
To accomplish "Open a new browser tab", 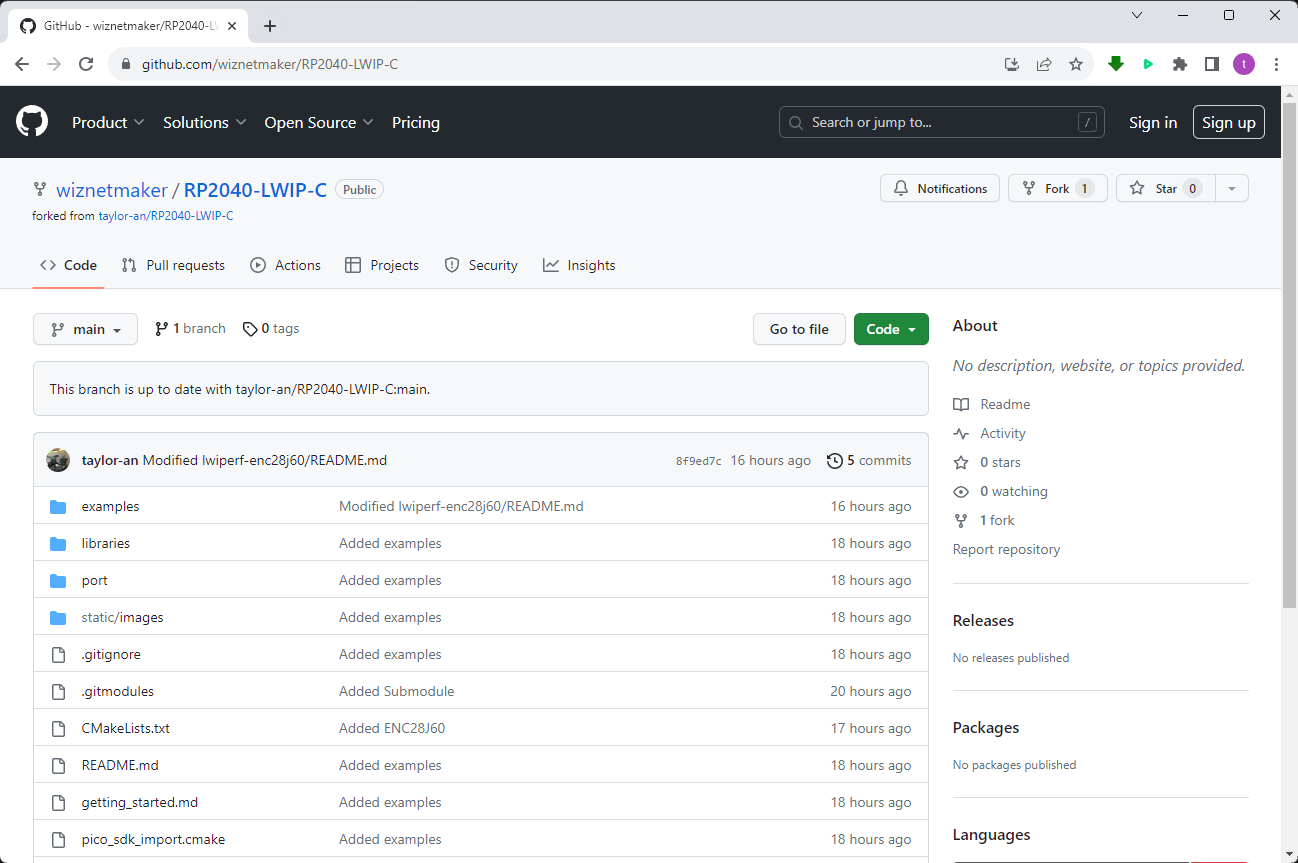I will 270,26.
